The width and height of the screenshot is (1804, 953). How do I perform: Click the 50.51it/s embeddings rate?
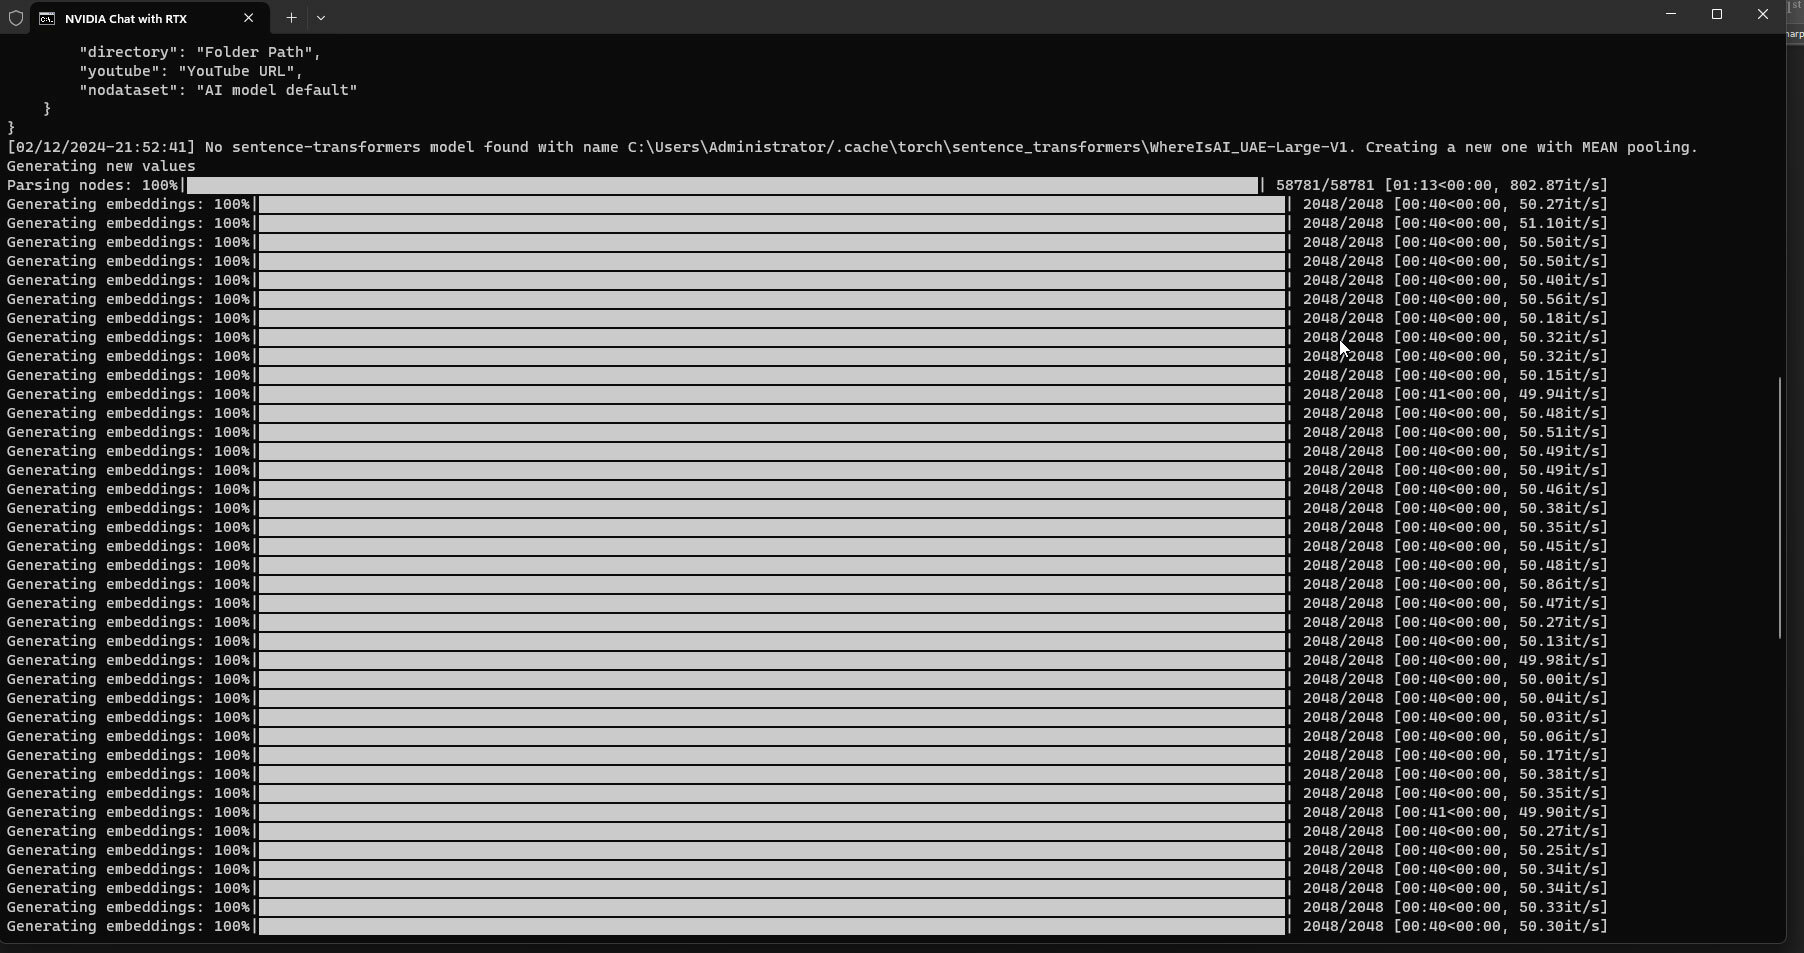coord(1559,432)
